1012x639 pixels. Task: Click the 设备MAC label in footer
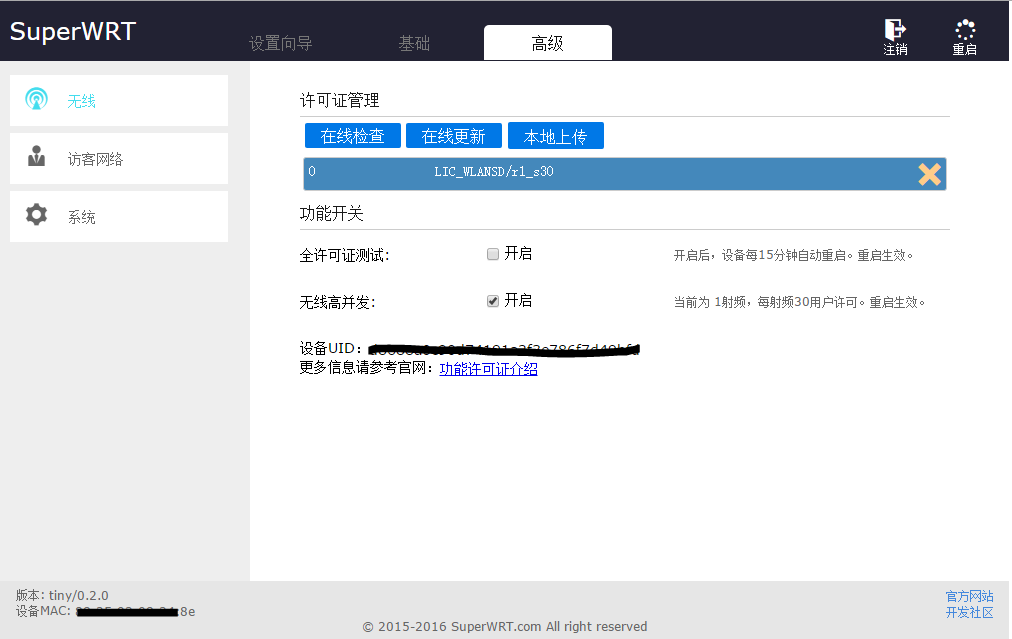[x=43, y=611]
